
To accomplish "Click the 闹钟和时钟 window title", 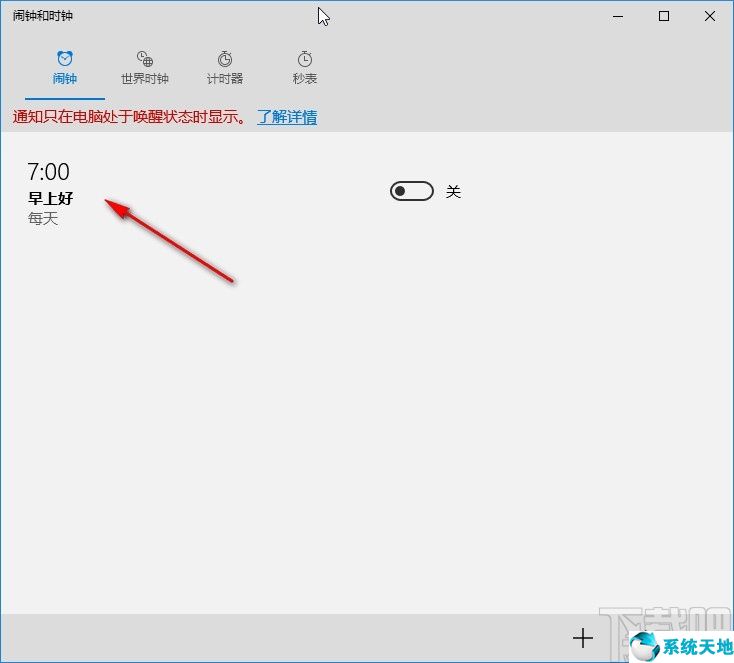I will [x=43, y=16].
